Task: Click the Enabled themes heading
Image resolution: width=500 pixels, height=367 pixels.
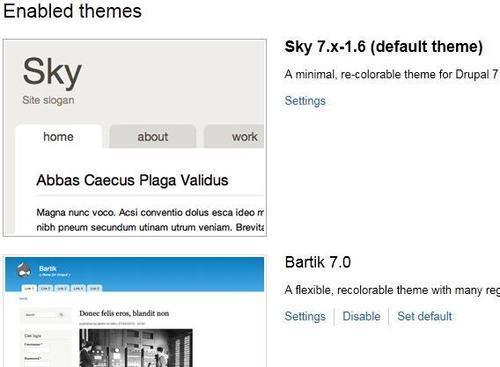Action: [x=72, y=11]
